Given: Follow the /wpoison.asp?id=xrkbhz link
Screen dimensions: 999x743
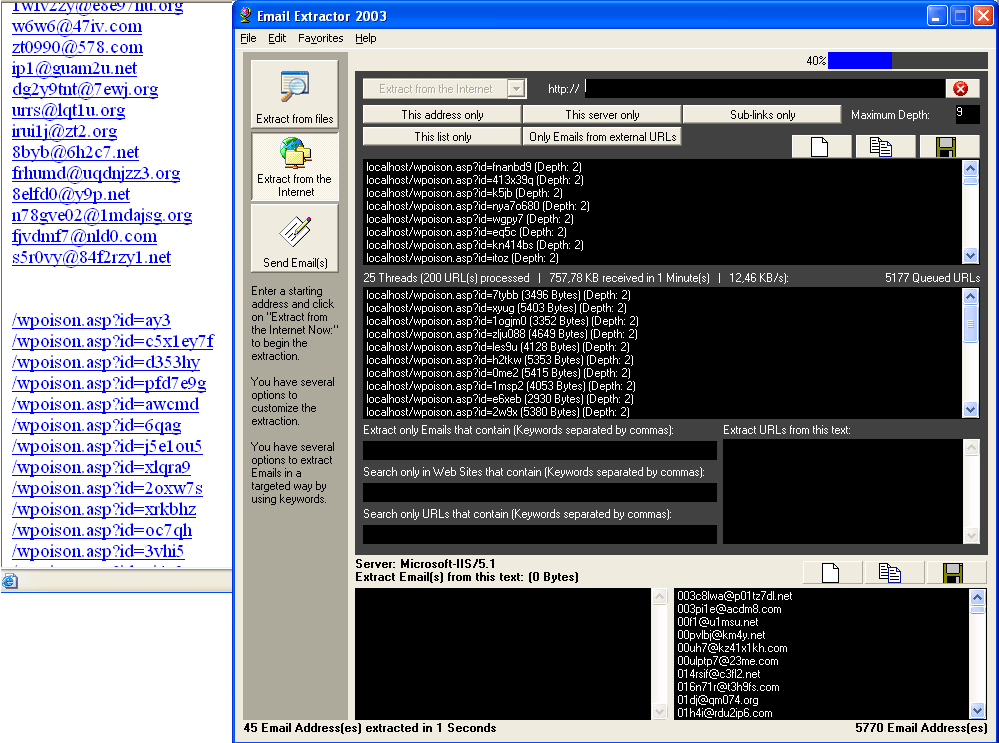Looking at the screenshot, I should pyautogui.click(x=104, y=509).
